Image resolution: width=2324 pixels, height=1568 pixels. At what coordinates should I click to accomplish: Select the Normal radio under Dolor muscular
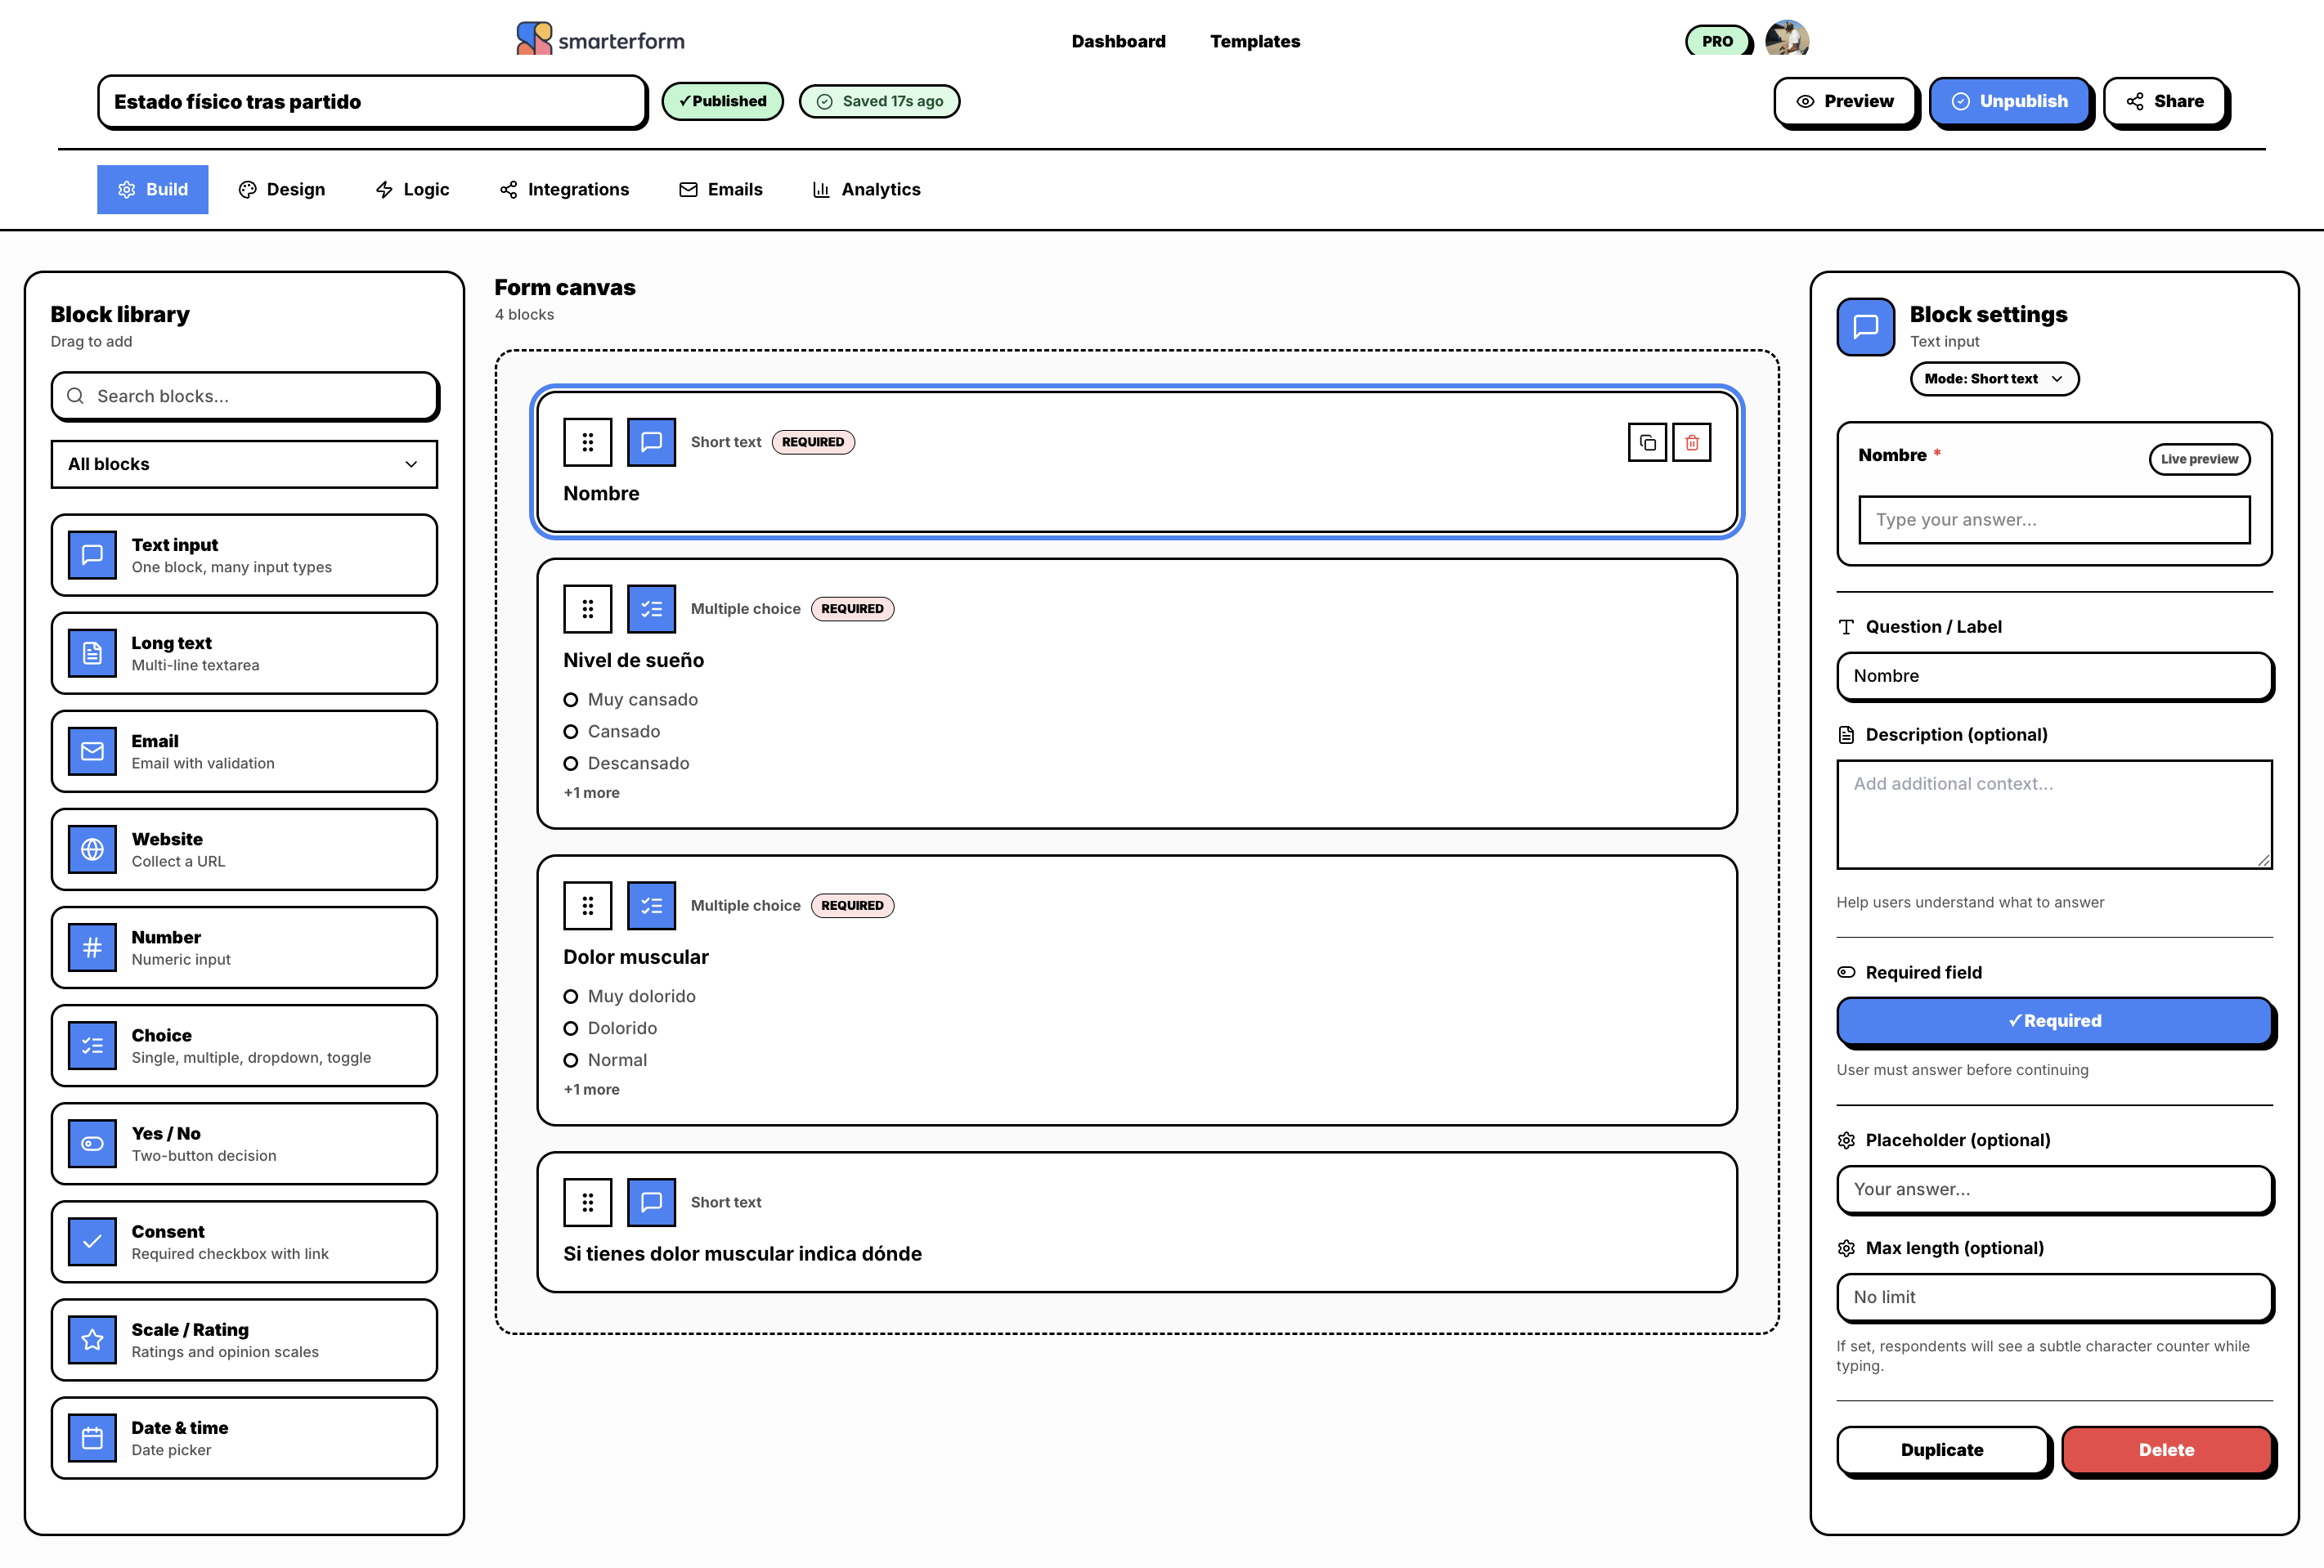571,1060
